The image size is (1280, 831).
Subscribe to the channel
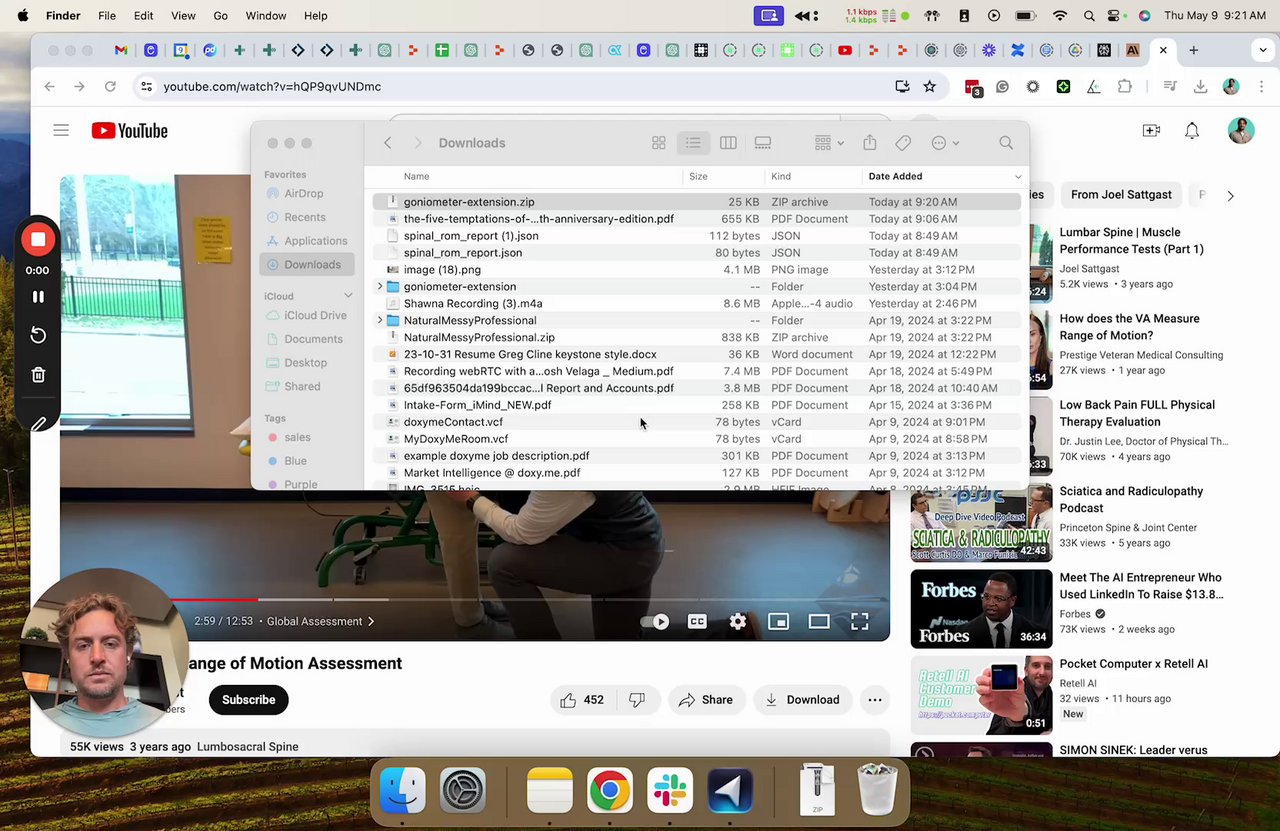[249, 700]
